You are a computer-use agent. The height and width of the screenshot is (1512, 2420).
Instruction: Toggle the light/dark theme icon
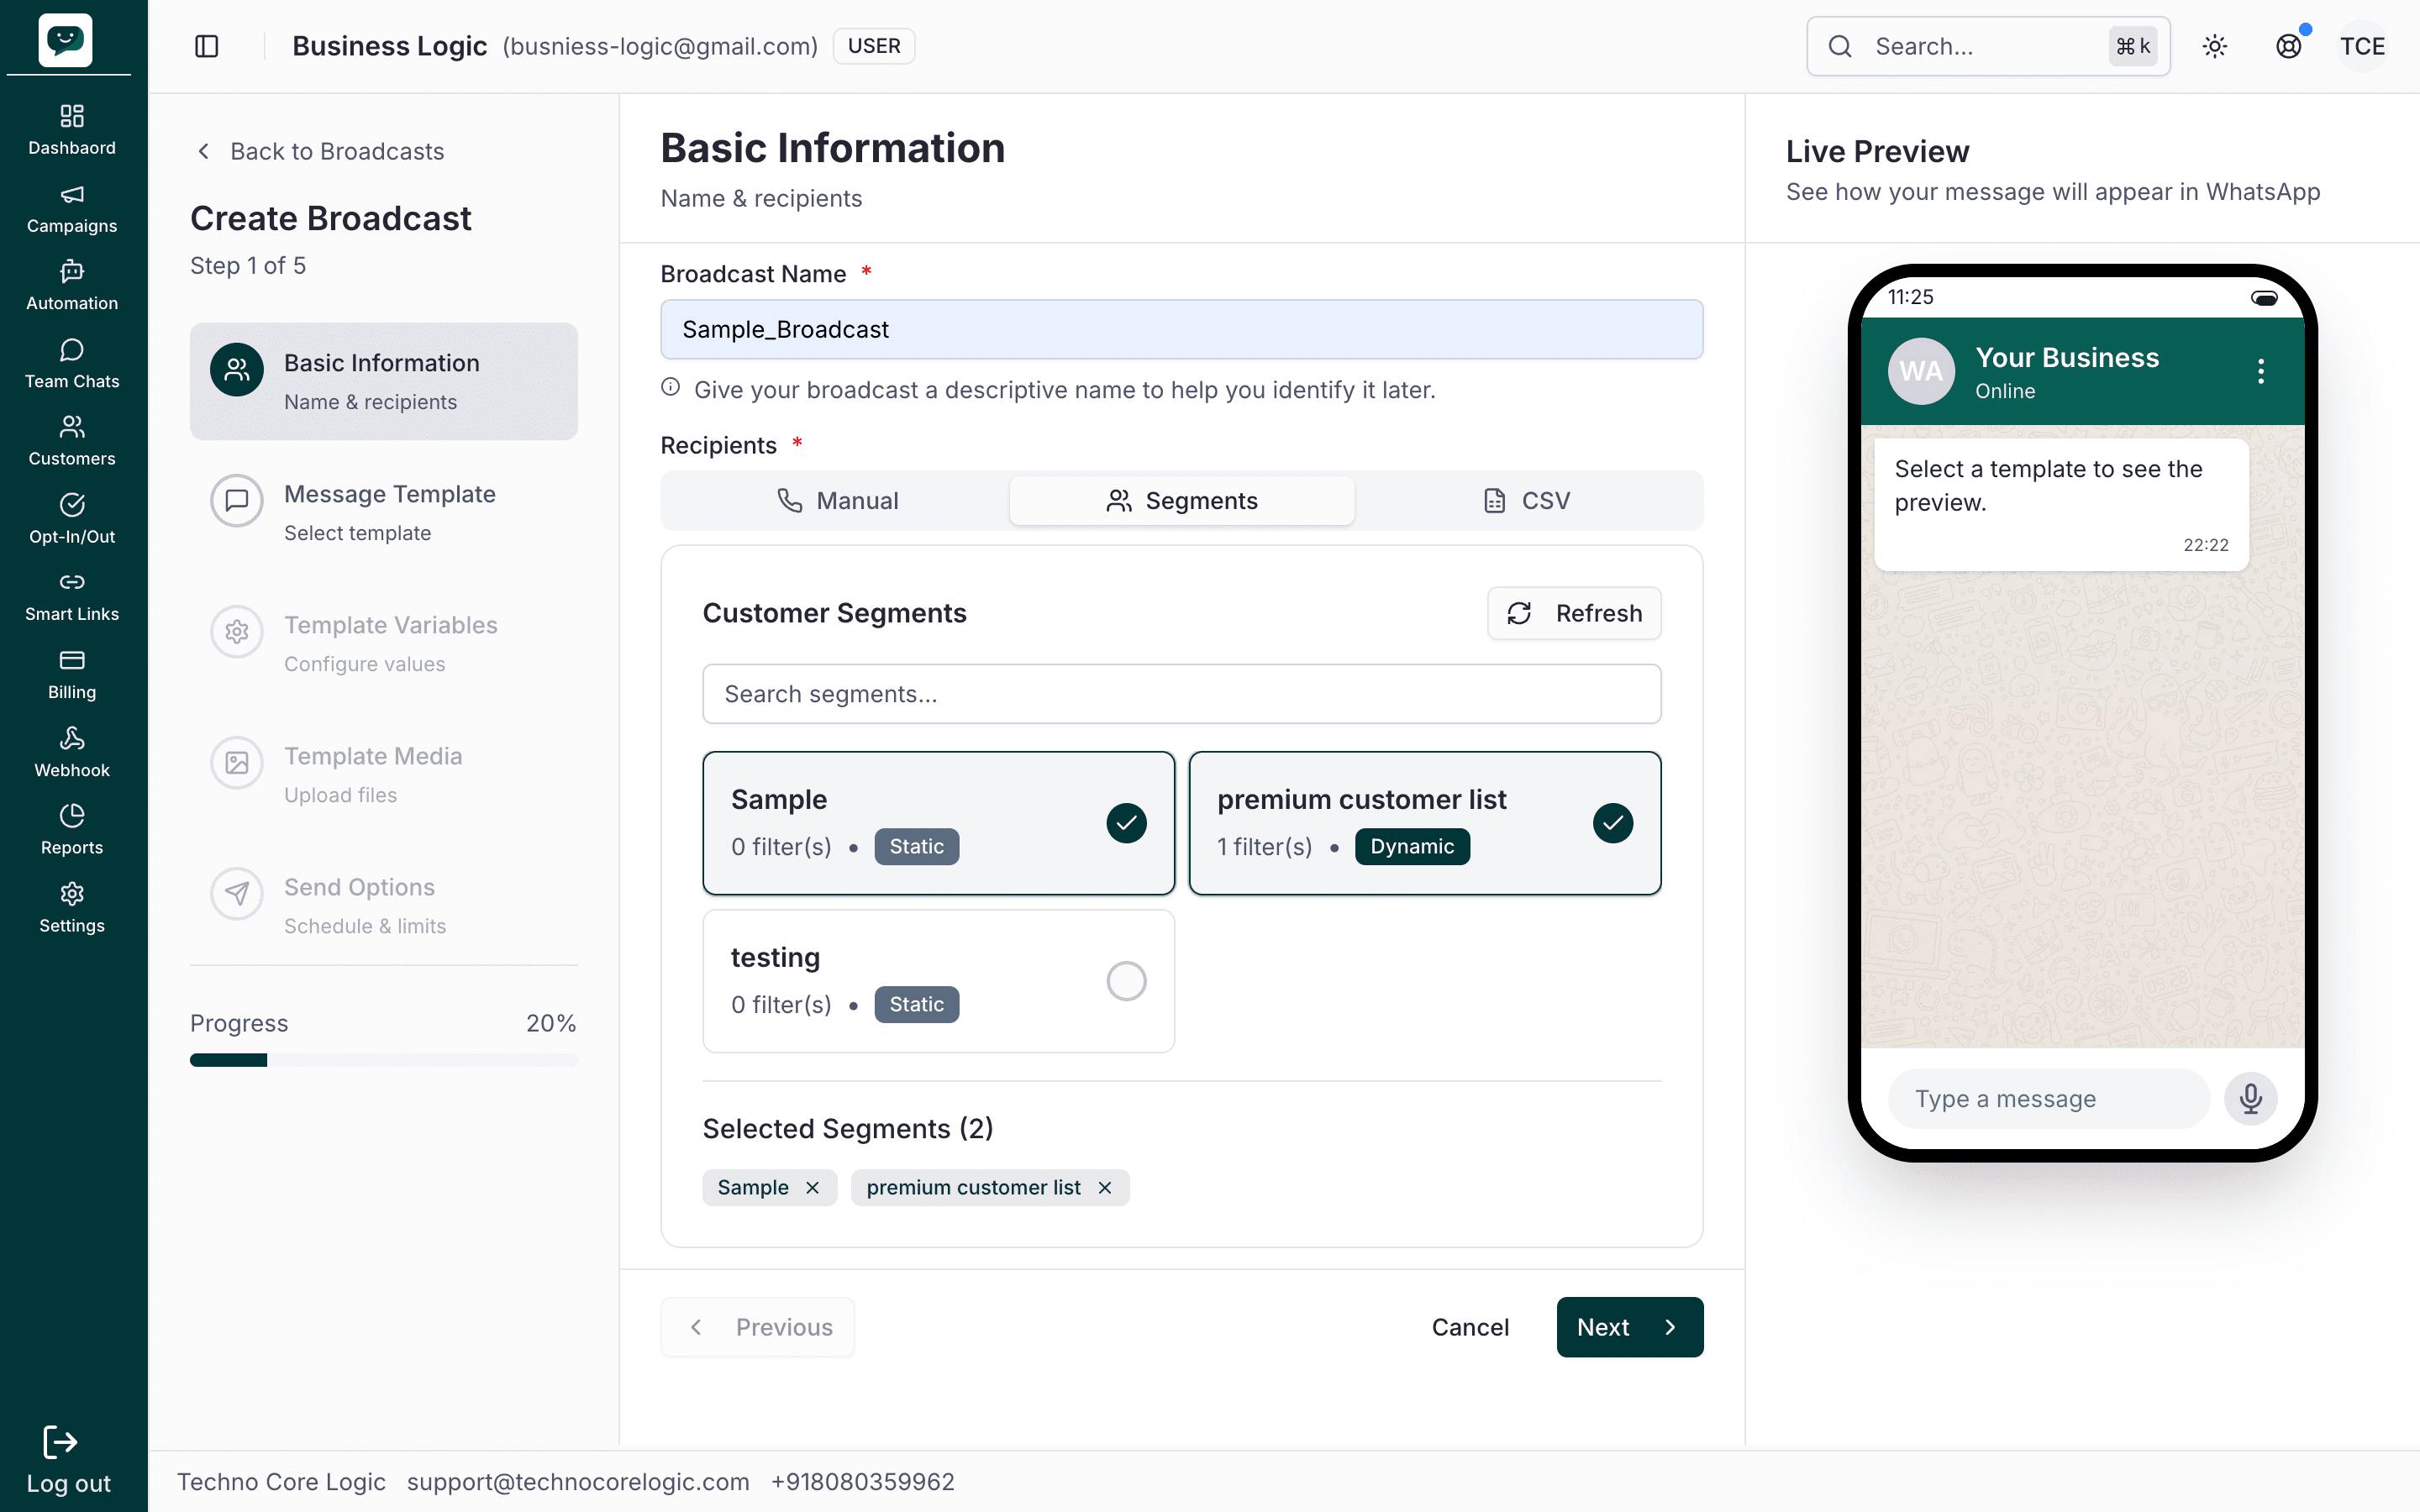[2215, 46]
